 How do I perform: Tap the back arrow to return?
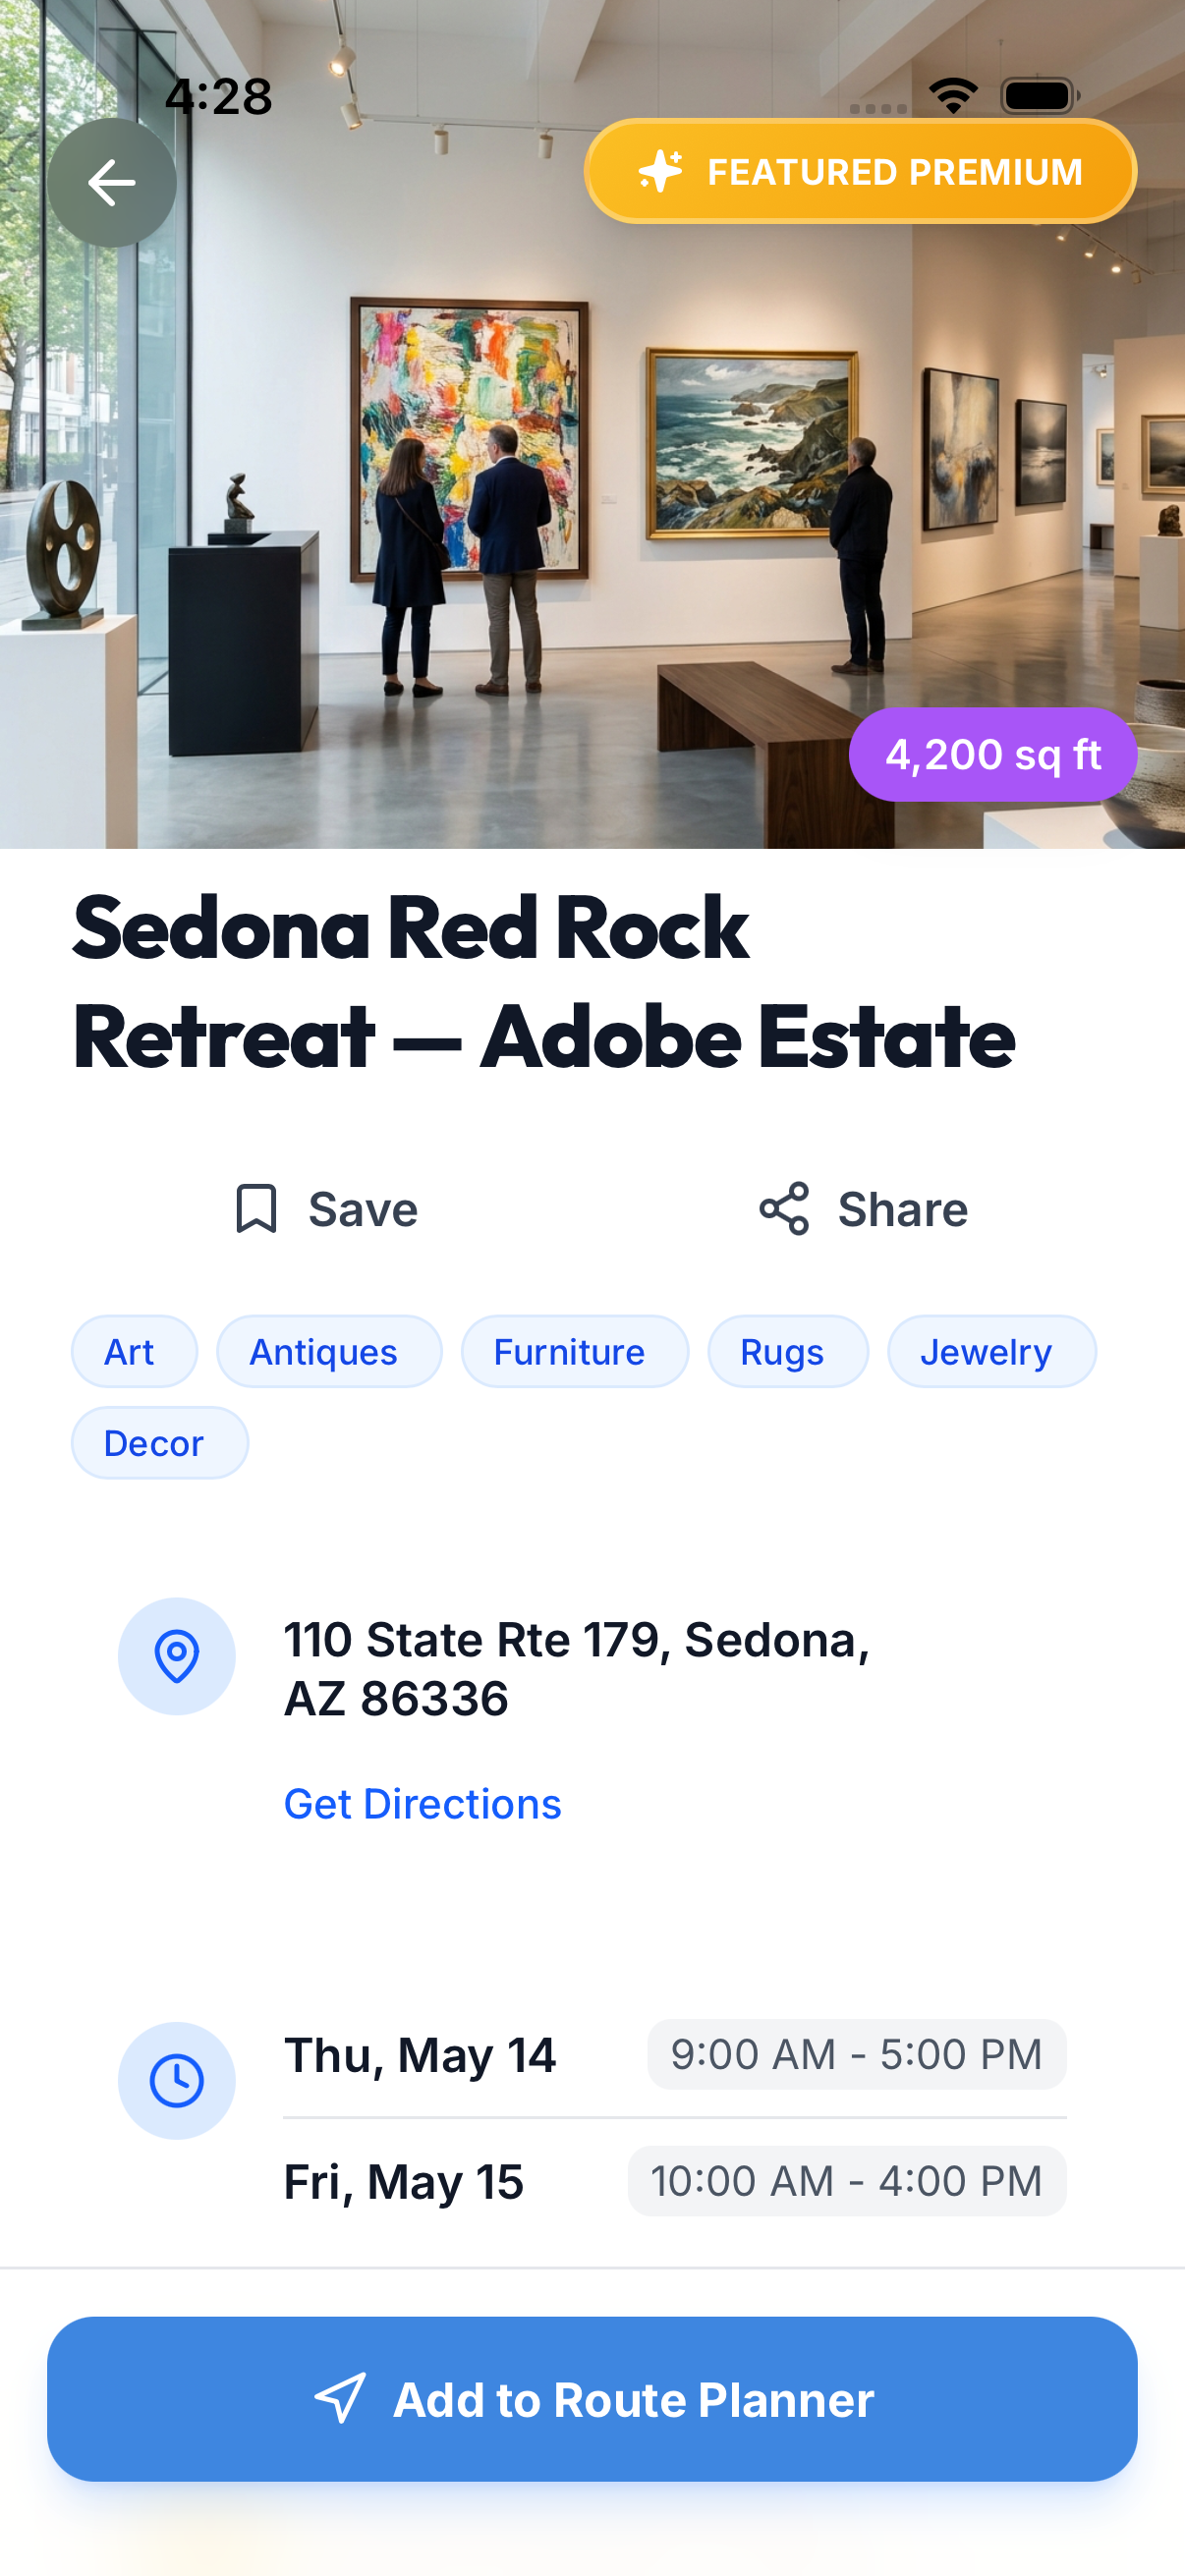112,181
